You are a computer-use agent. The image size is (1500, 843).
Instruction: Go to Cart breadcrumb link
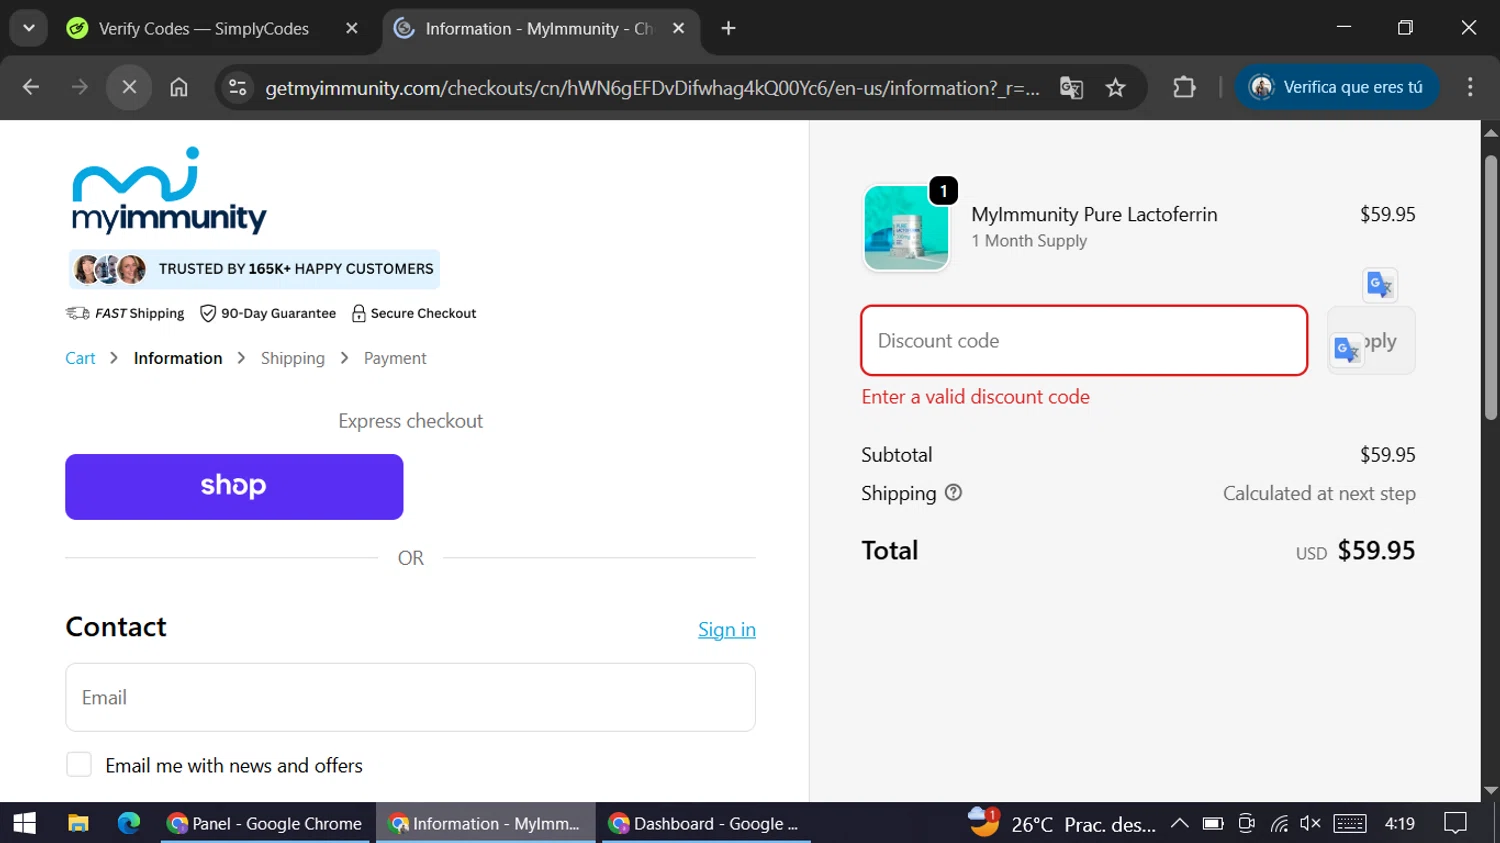click(x=80, y=358)
